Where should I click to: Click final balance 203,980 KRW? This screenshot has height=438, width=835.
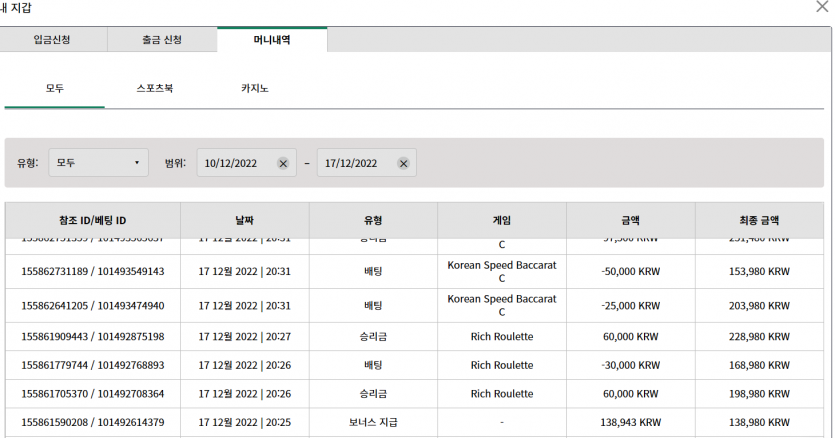click(759, 306)
